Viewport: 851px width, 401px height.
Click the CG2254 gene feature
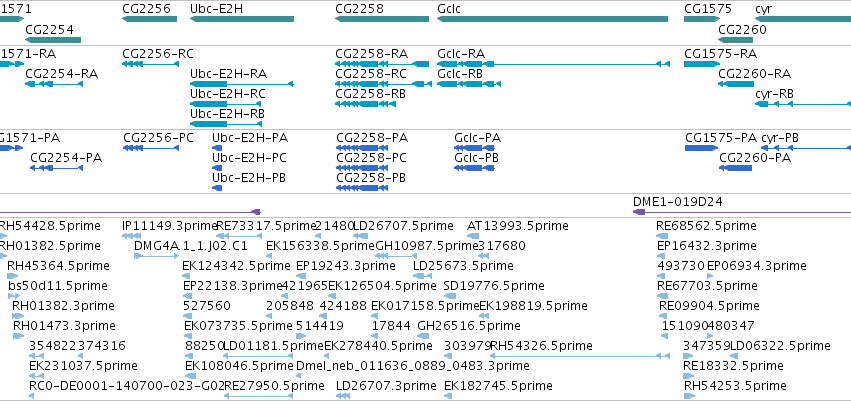click(53, 40)
